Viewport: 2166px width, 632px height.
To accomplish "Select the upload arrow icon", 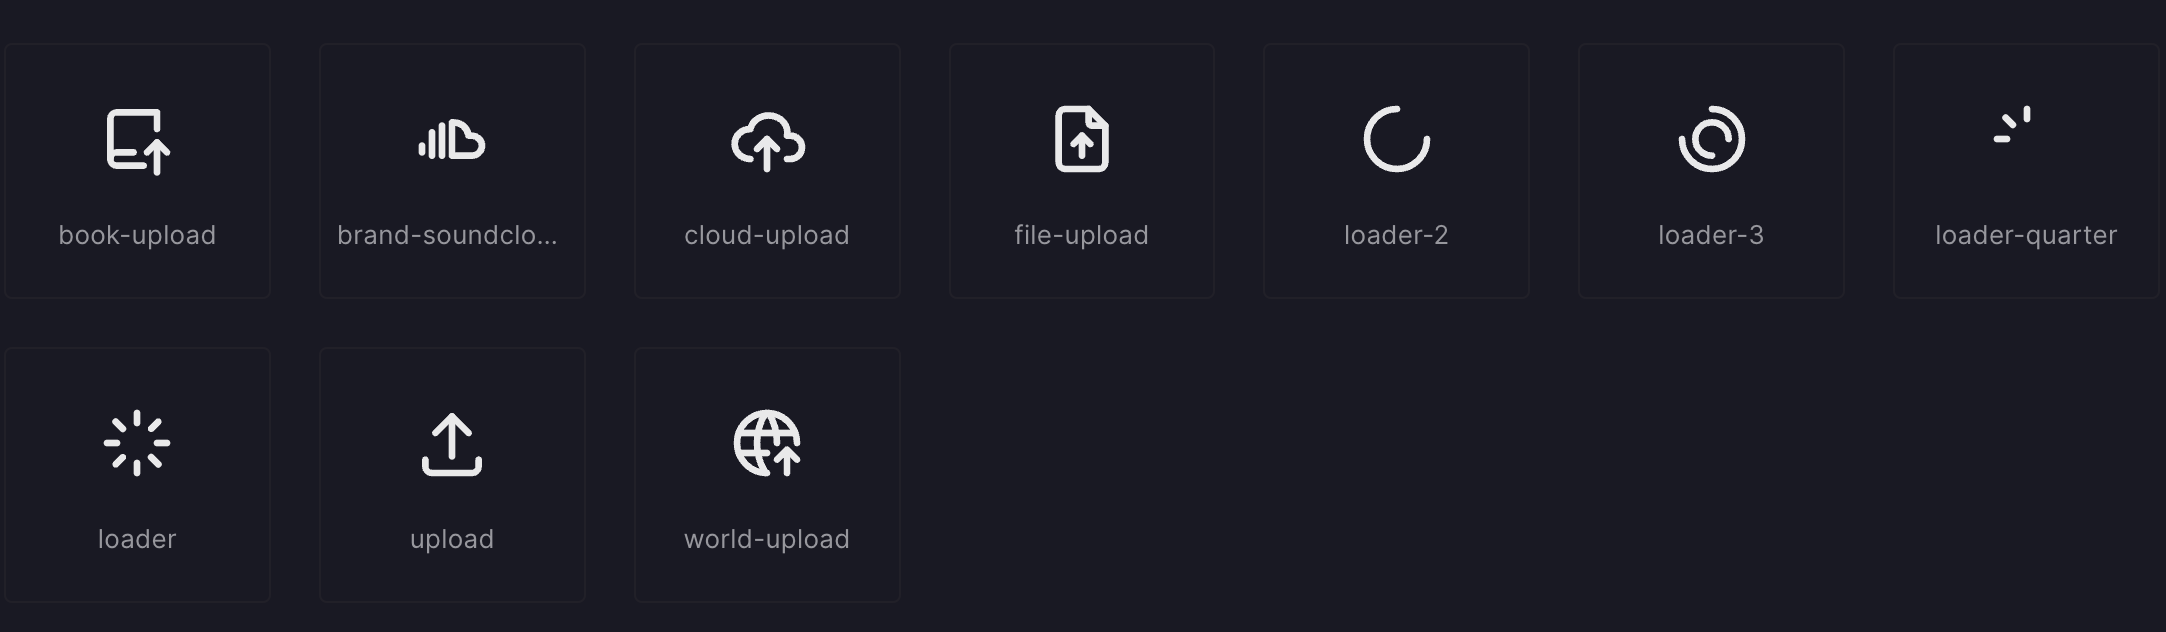I will tap(451, 443).
